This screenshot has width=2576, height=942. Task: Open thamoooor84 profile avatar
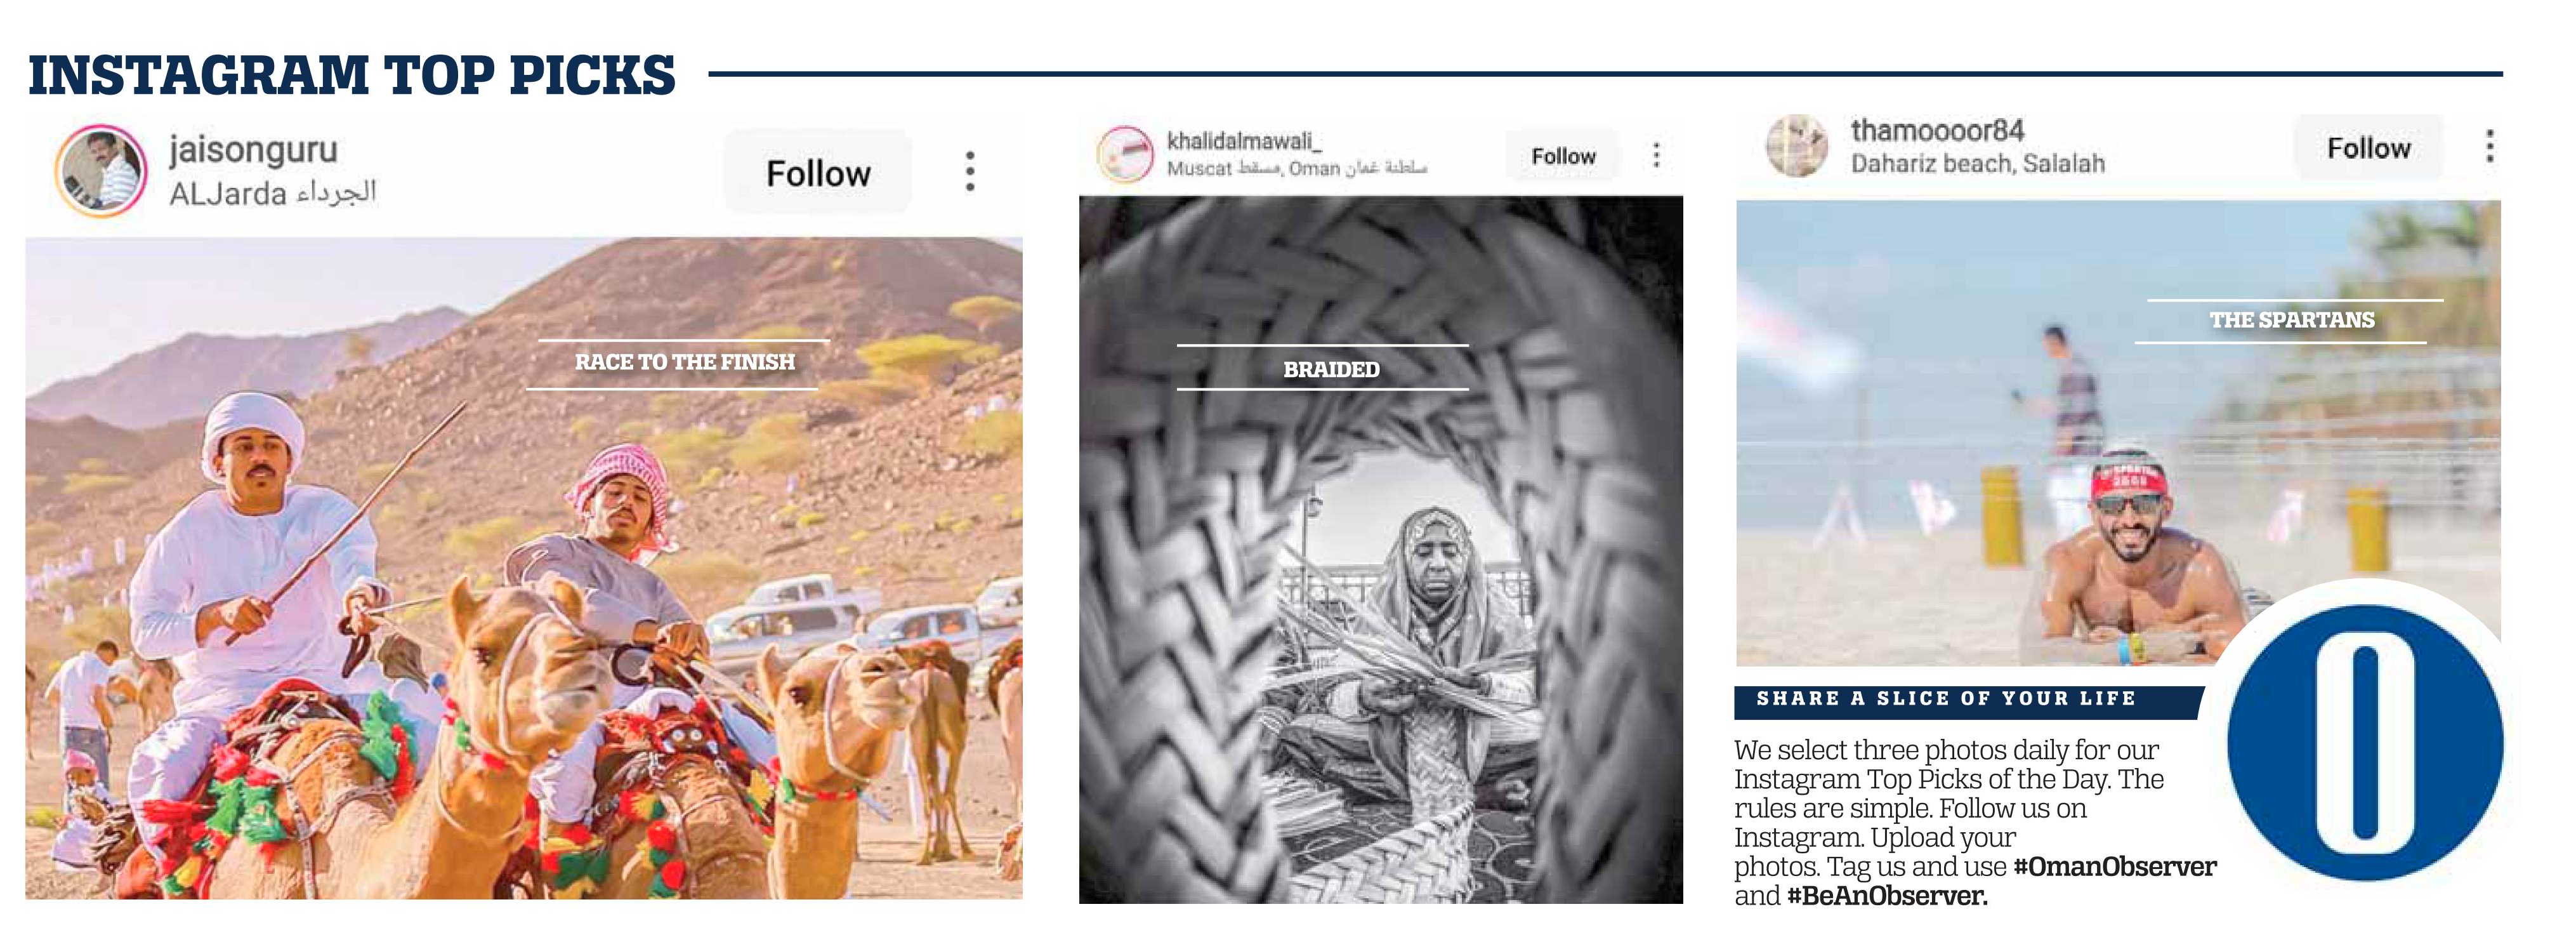(x=1797, y=146)
